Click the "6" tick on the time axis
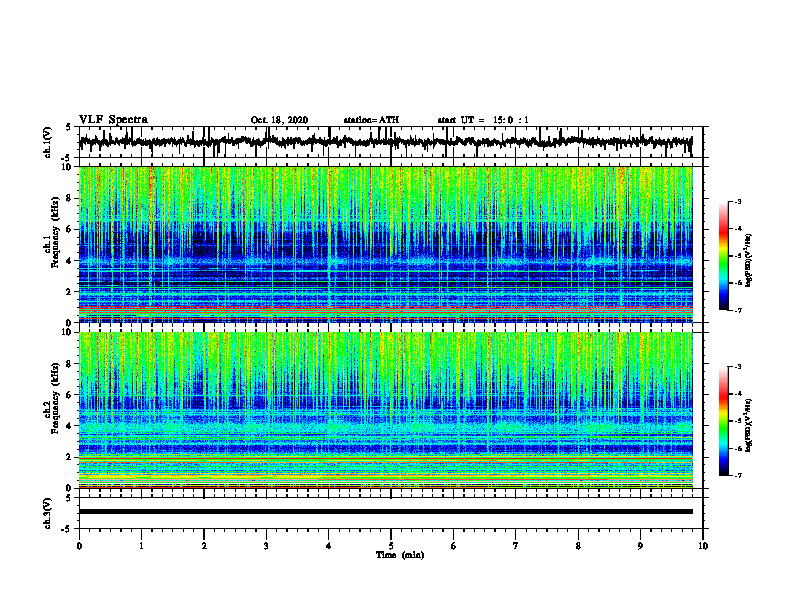792x612 pixels. point(454,546)
